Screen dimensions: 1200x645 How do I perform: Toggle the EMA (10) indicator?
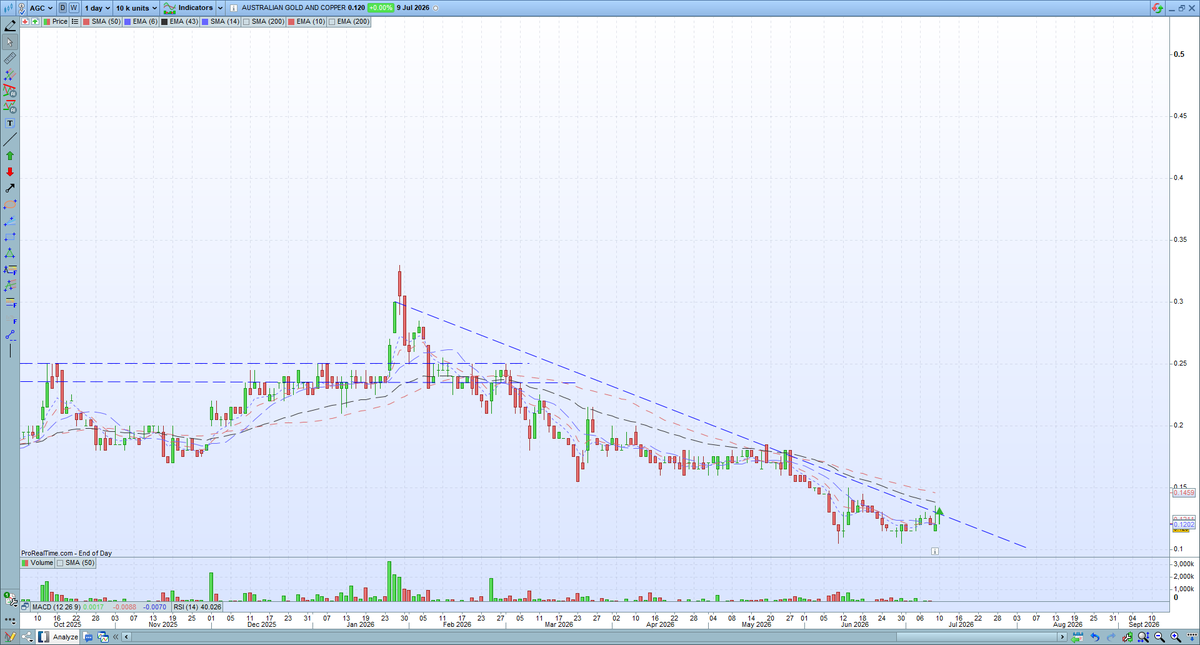pos(306,21)
